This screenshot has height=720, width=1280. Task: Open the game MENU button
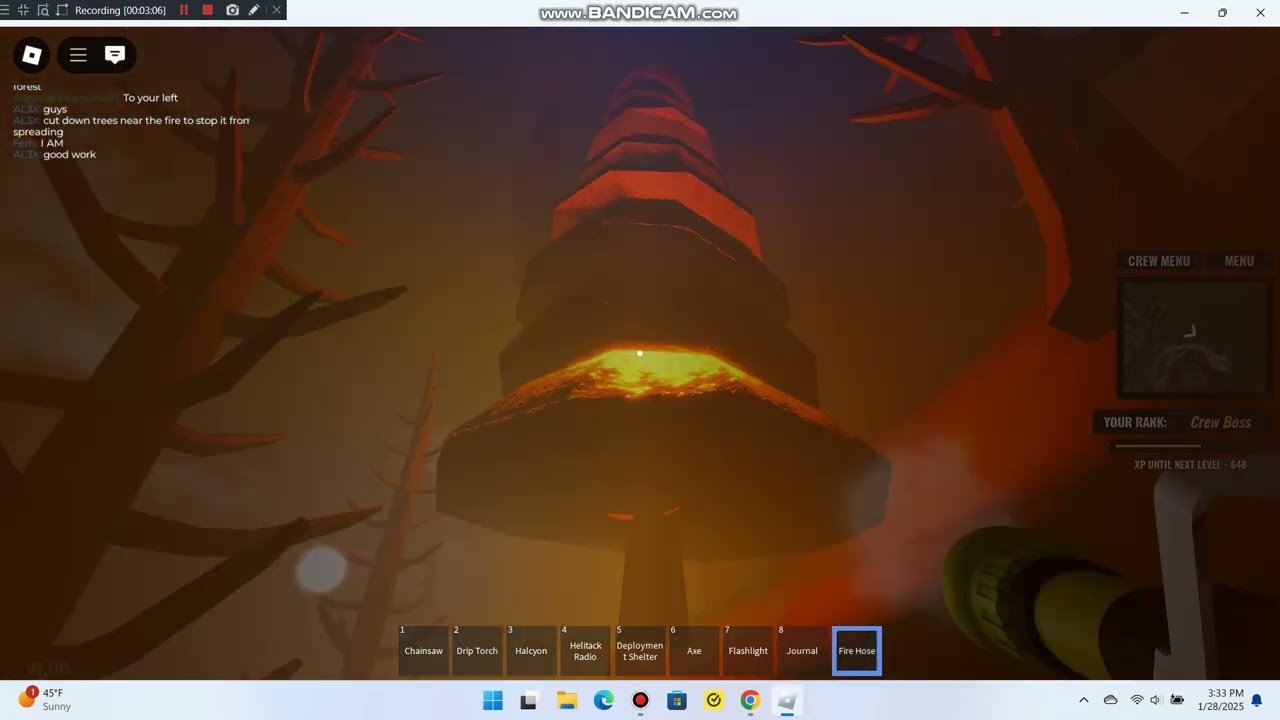pyautogui.click(x=1239, y=261)
